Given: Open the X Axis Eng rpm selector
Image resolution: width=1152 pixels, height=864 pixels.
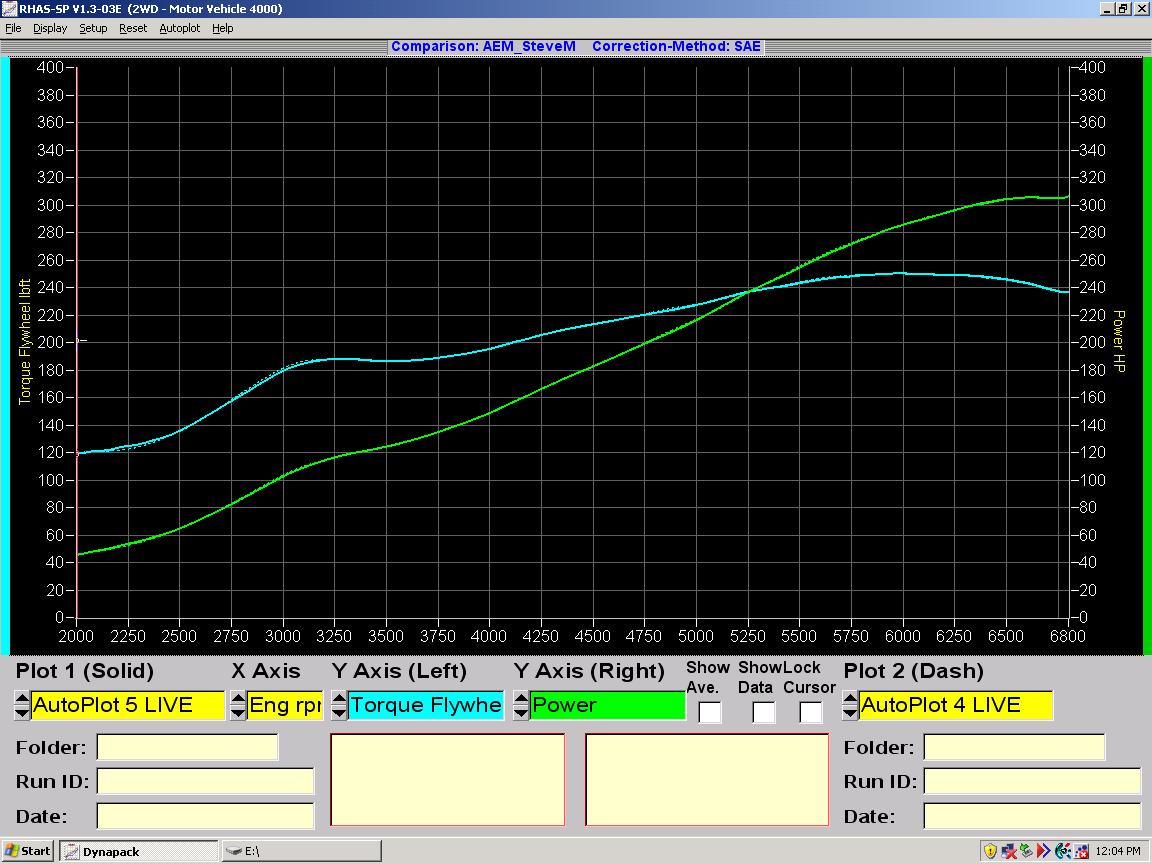Looking at the screenshot, I should (x=284, y=705).
